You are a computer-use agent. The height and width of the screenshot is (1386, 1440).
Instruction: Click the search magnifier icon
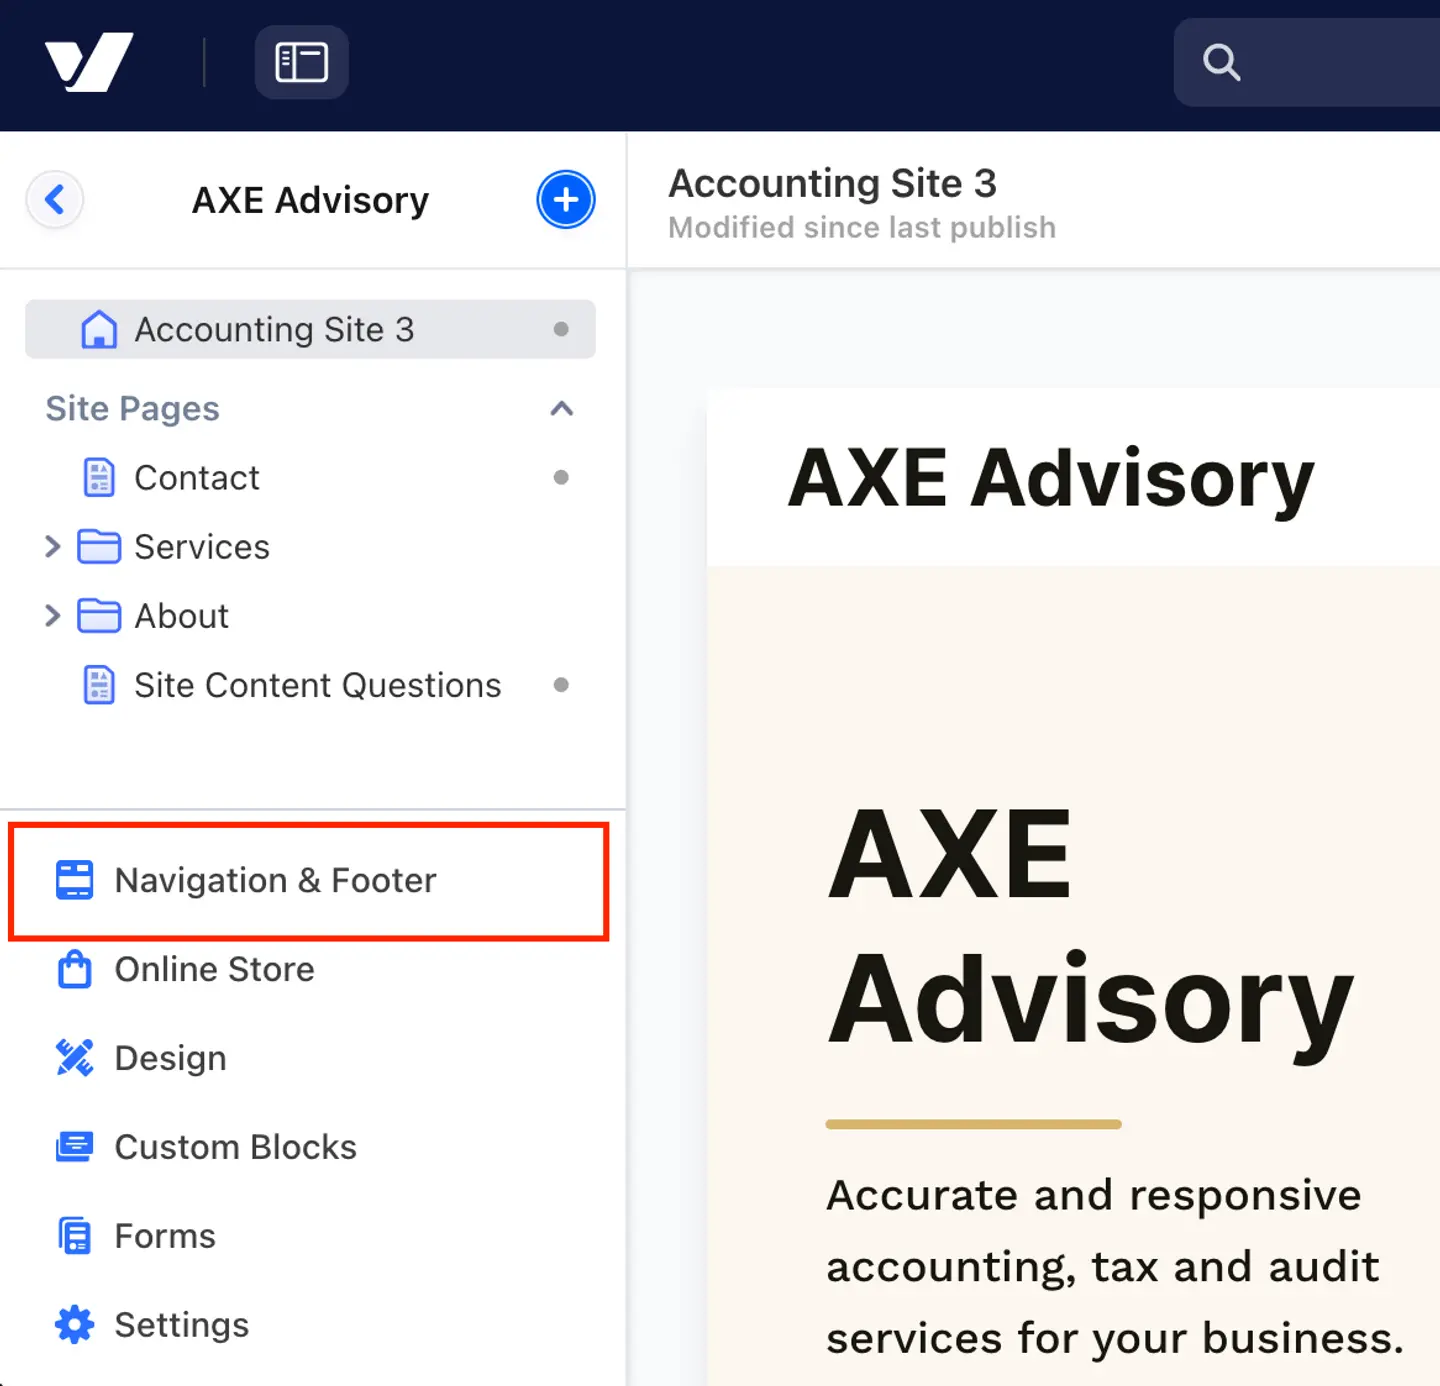pyautogui.click(x=1221, y=62)
